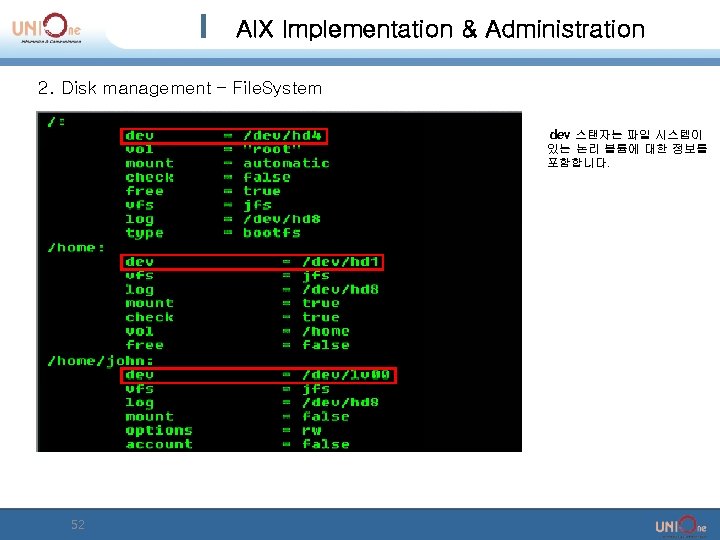Click the value "rw" on the options line
This screenshot has height=540, width=720.
point(312,430)
